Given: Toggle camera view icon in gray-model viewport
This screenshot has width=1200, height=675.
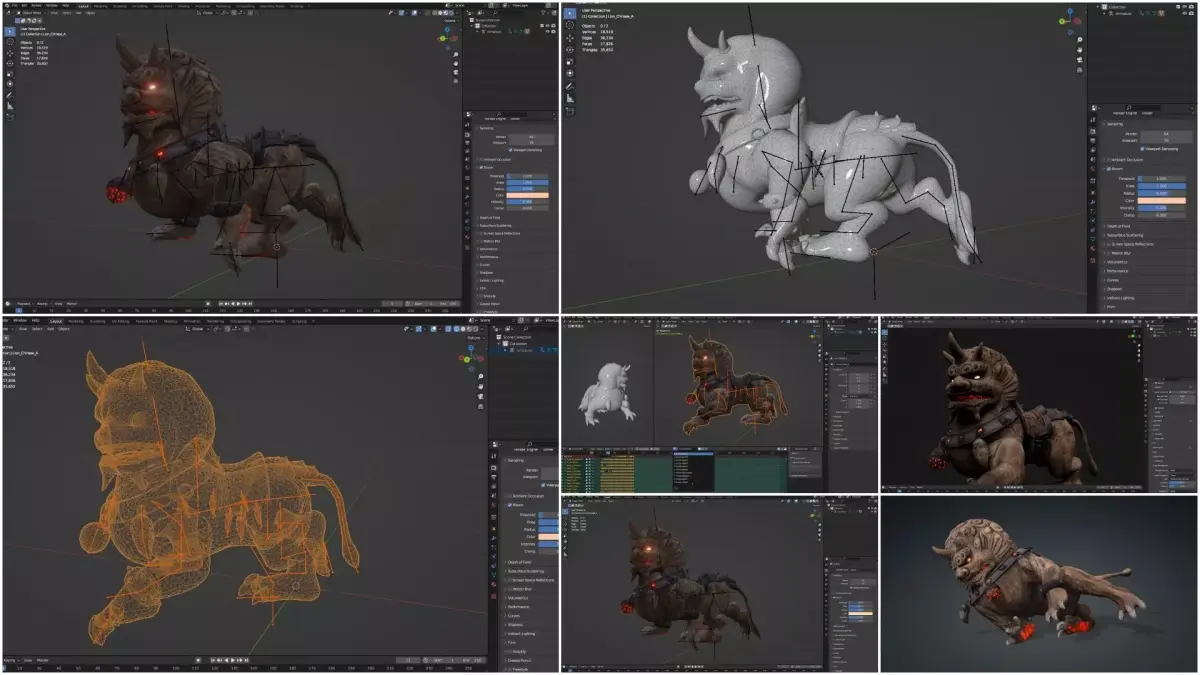Looking at the screenshot, I should click(x=1080, y=60).
